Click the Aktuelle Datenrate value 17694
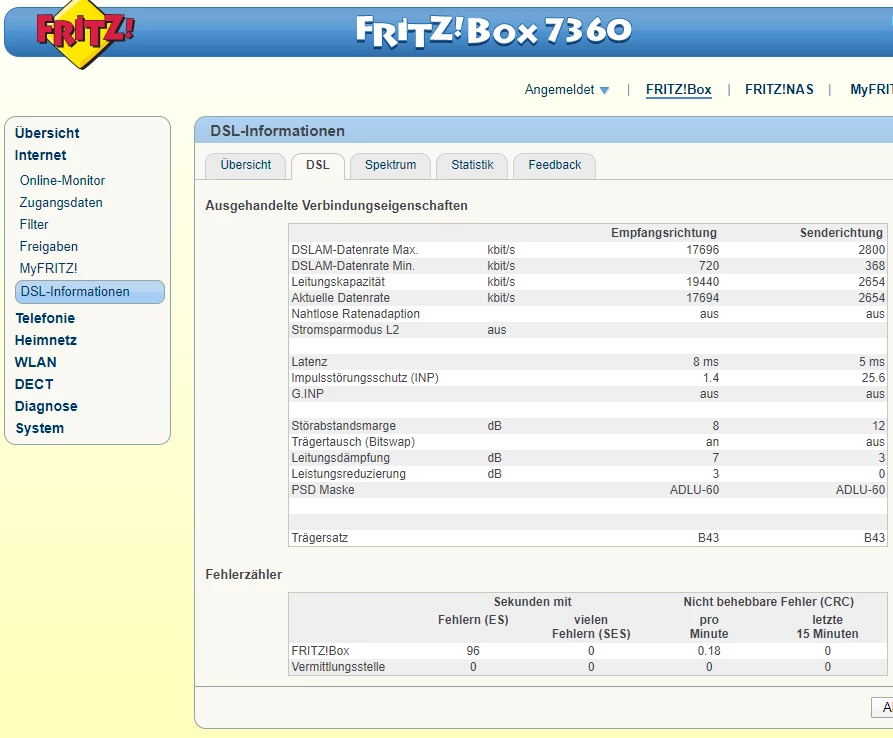 coord(702,298)
